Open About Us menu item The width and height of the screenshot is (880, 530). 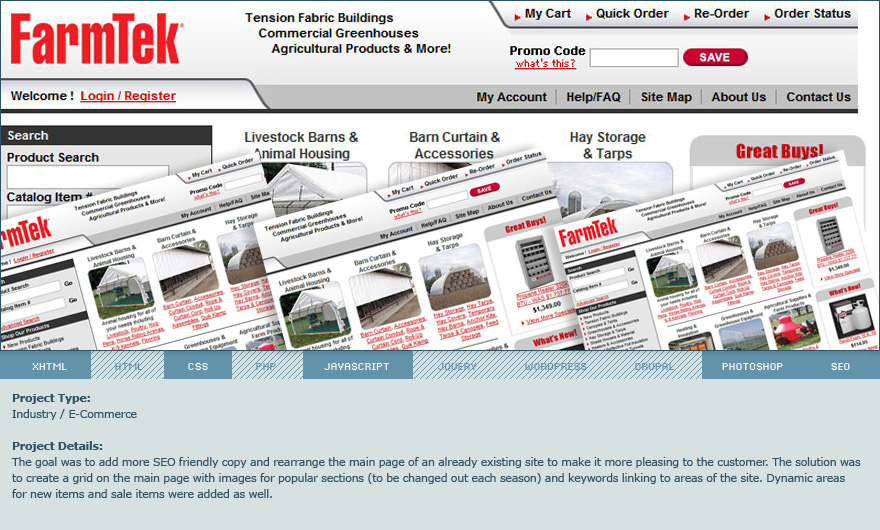[x=739, y=97]
